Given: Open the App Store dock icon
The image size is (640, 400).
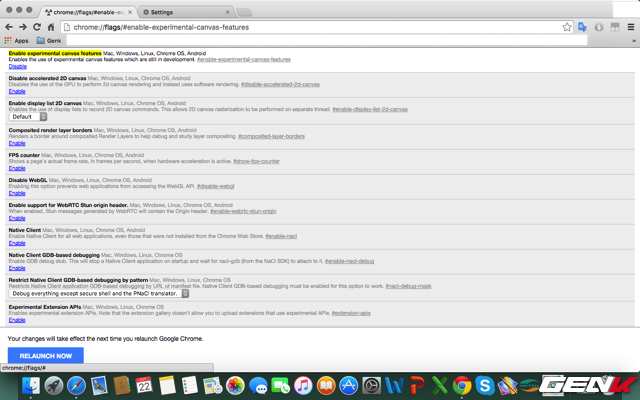Looking at the screenshot, I should [x=348, y=386].
